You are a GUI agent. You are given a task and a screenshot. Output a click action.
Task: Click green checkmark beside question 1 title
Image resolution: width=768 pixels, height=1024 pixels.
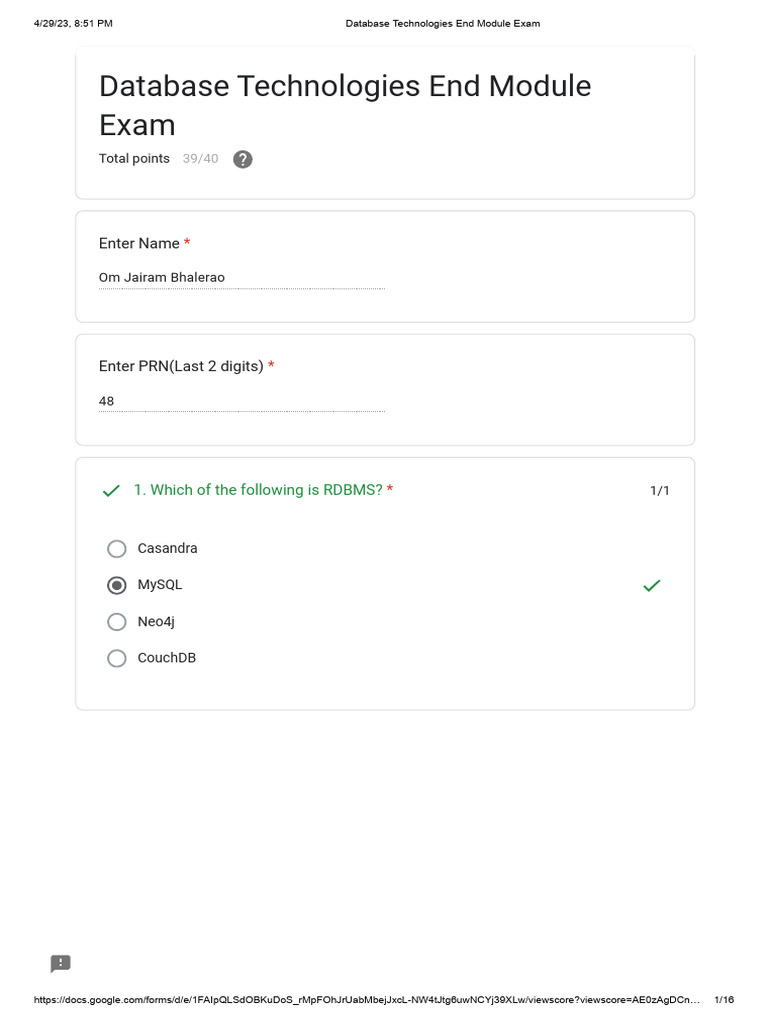point(111,490)
